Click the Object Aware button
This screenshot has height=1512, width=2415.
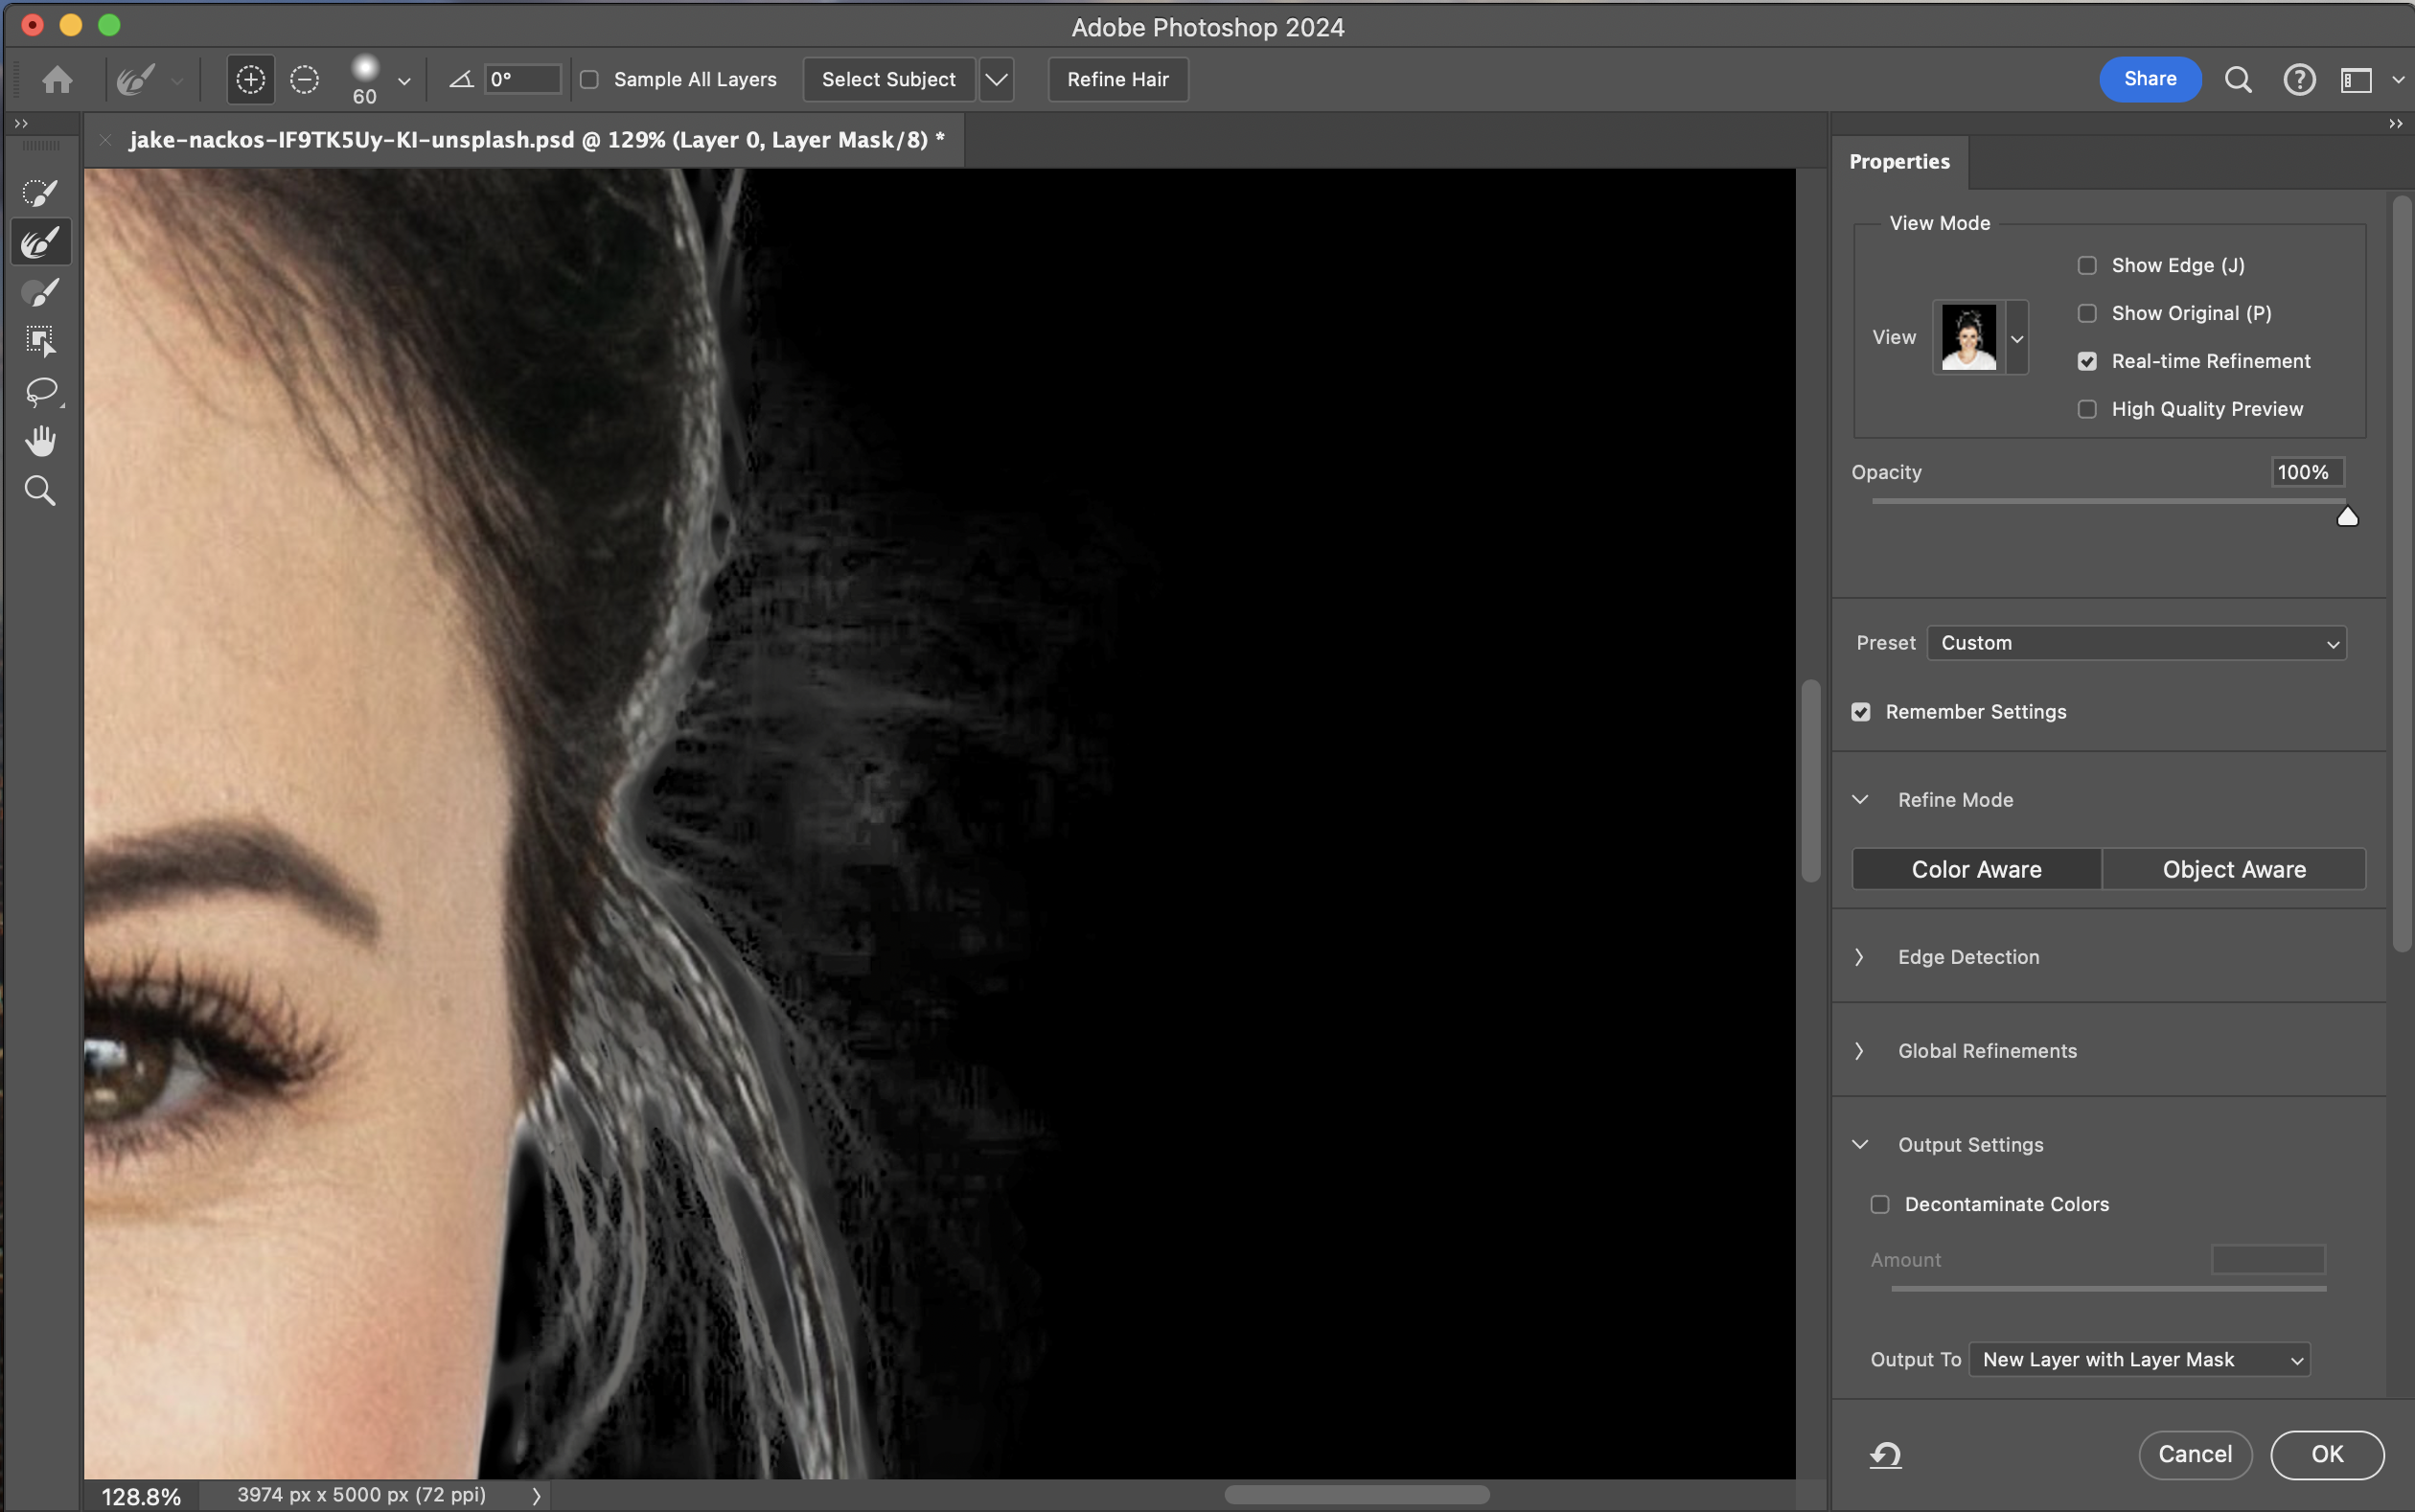tap(2233, 869)
